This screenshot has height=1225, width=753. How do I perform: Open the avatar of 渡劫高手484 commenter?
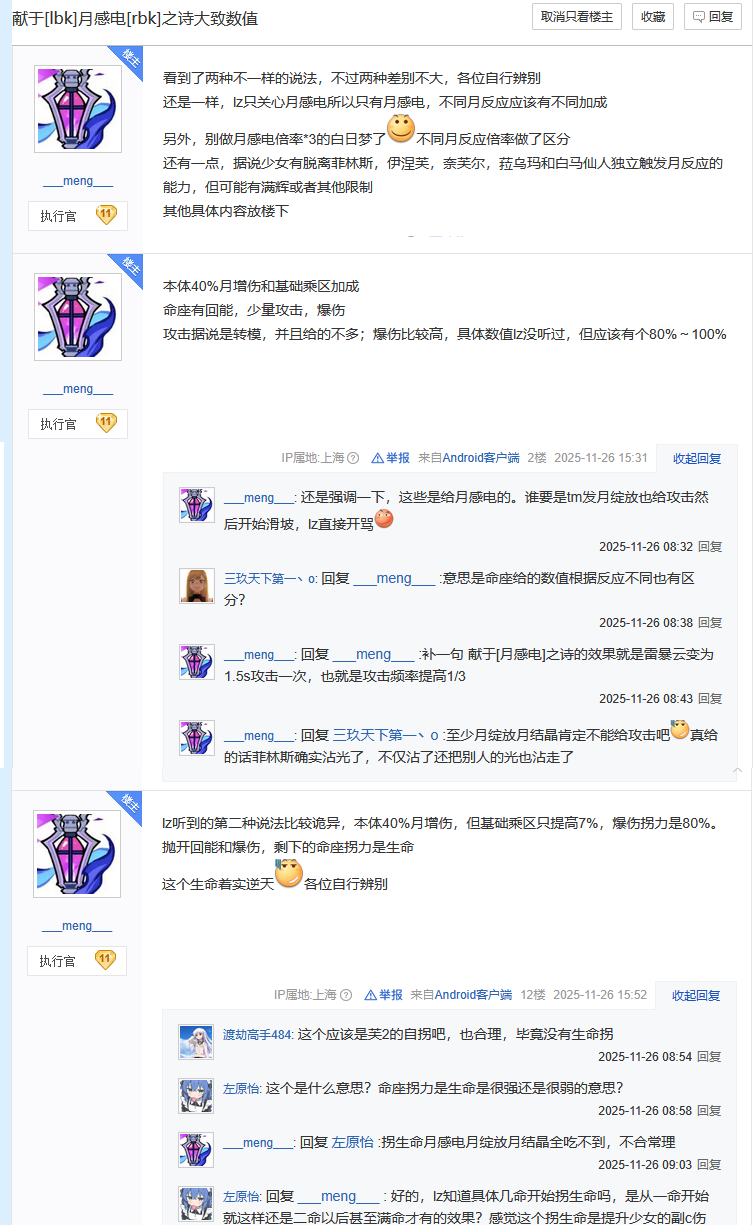[196, 1042]
